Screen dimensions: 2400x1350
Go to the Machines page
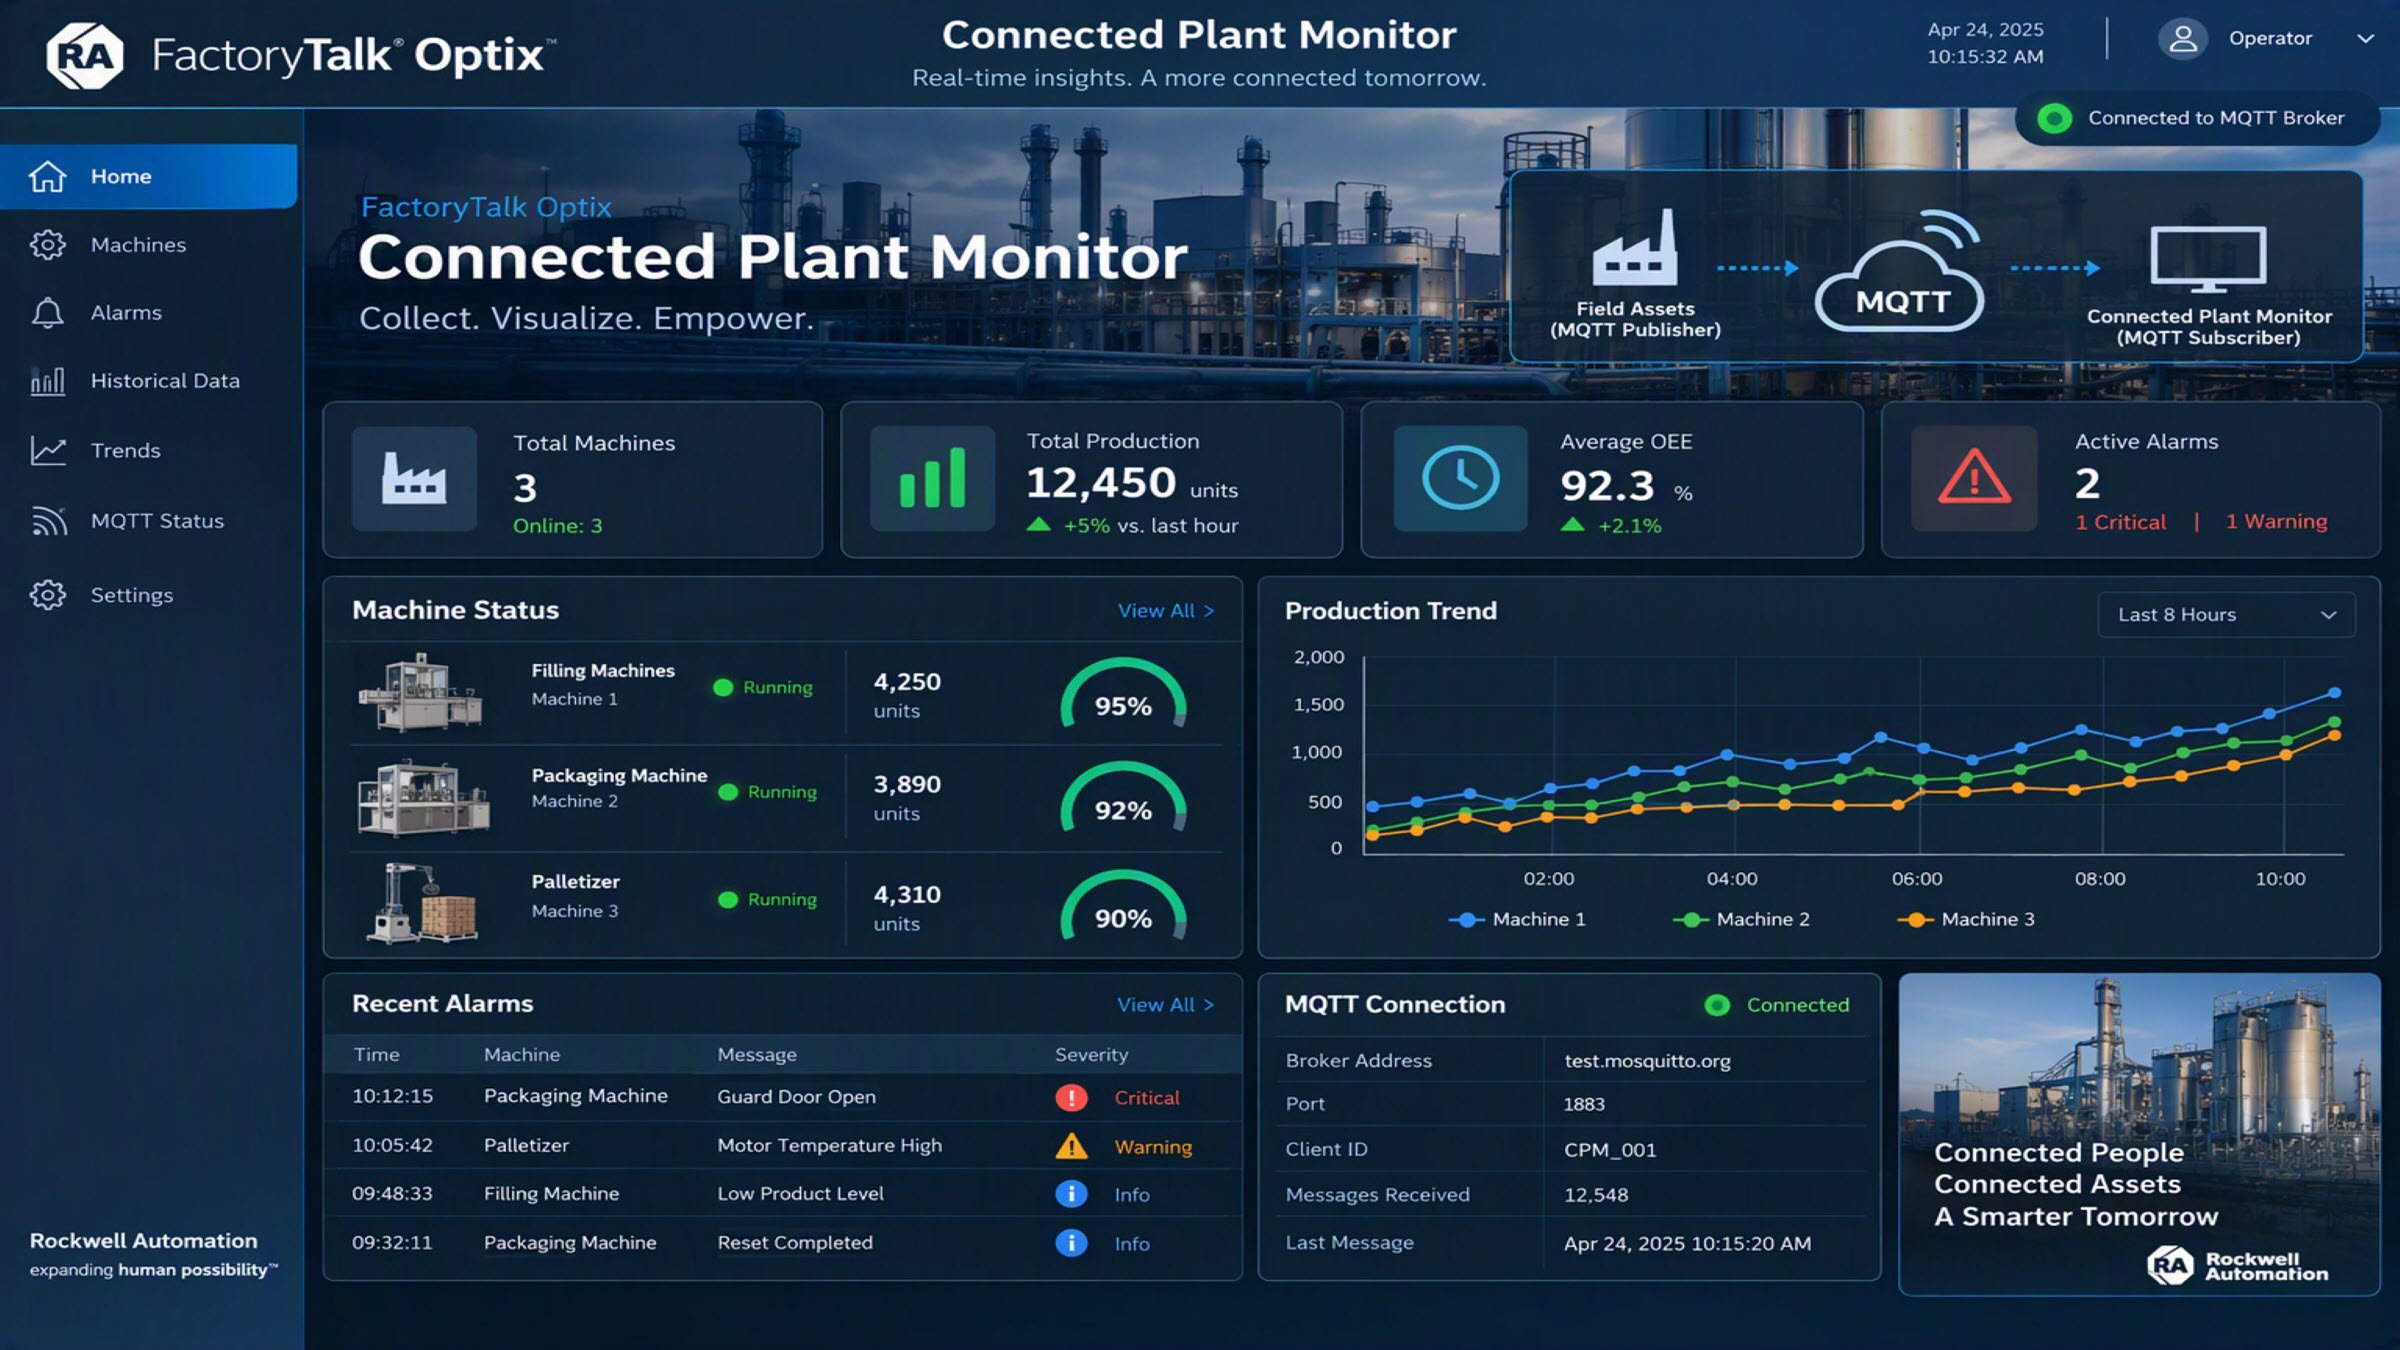pyautogui.click(x=138, y=245)
